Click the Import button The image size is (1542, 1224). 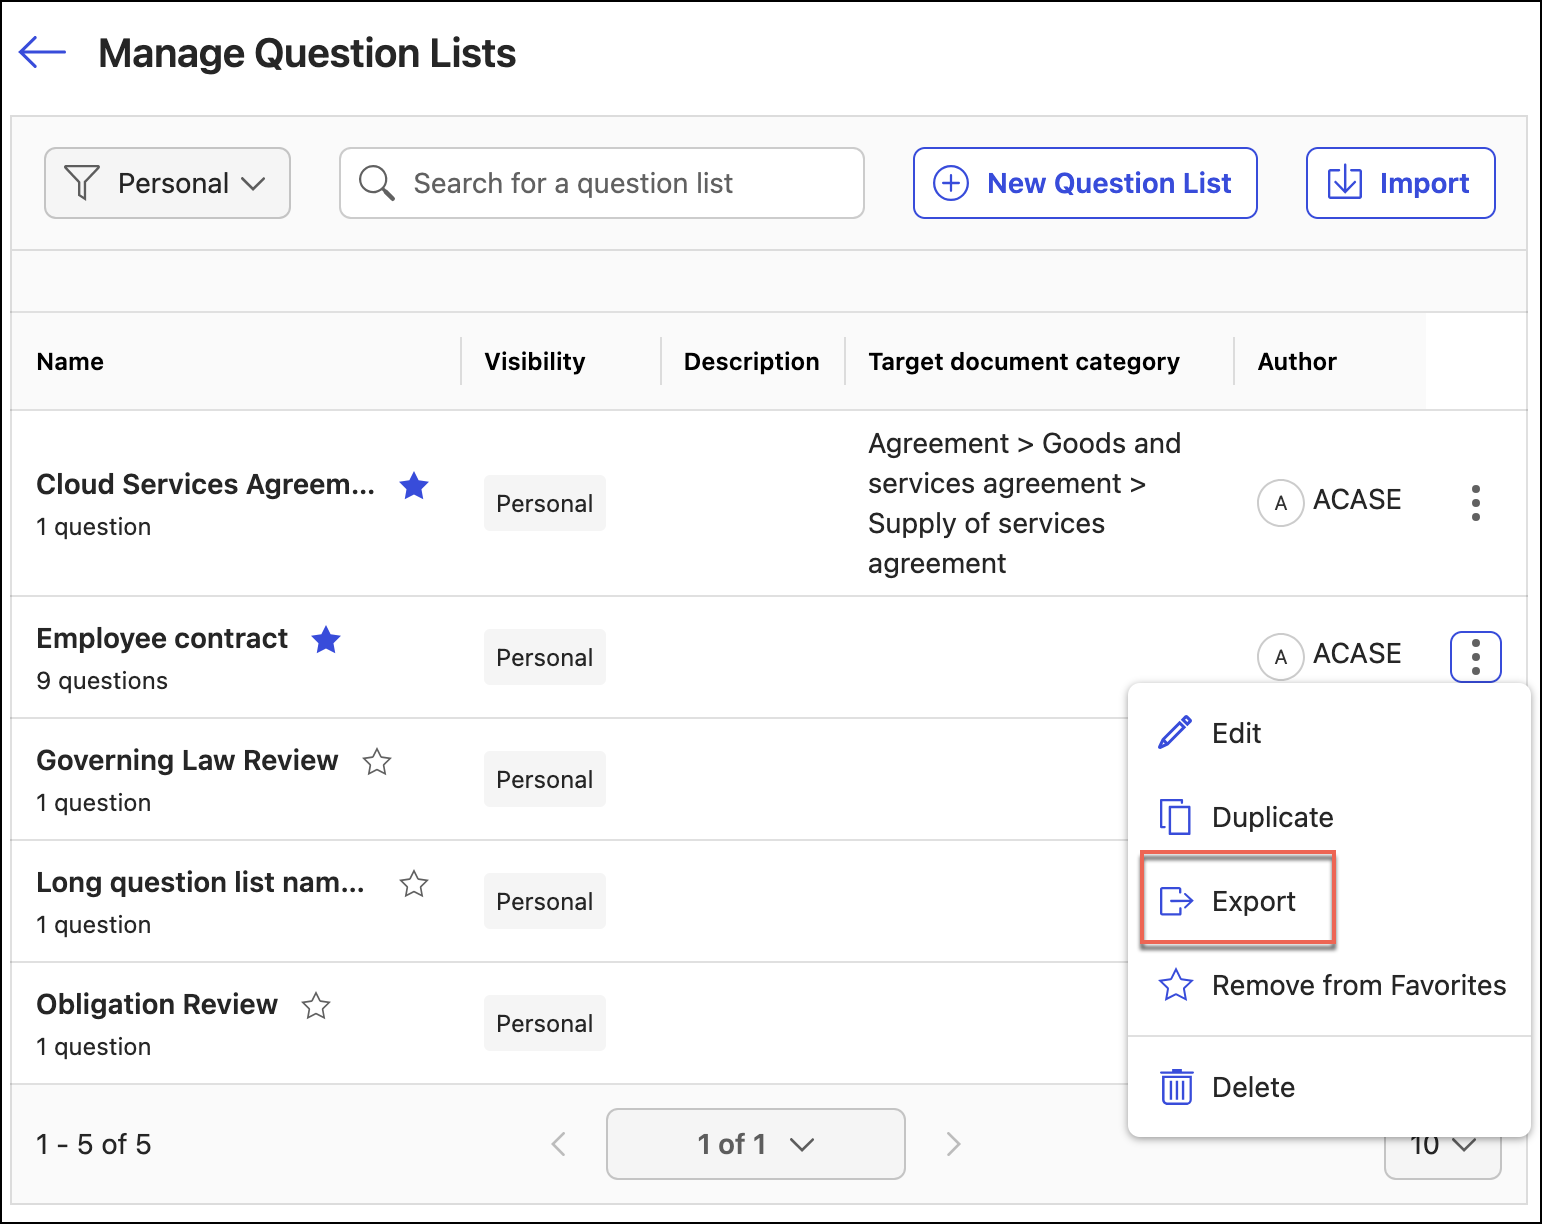click(x=1400, y=183)
